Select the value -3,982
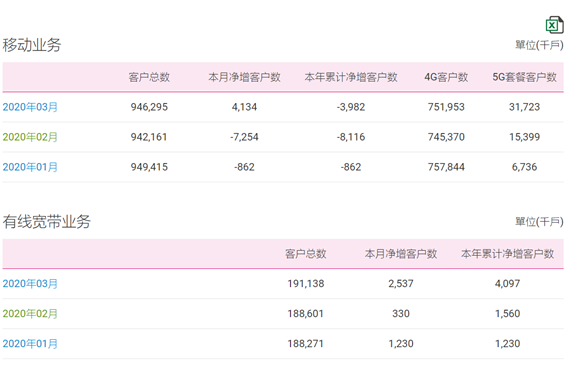The image size is (584, 365). pos(351,107)
